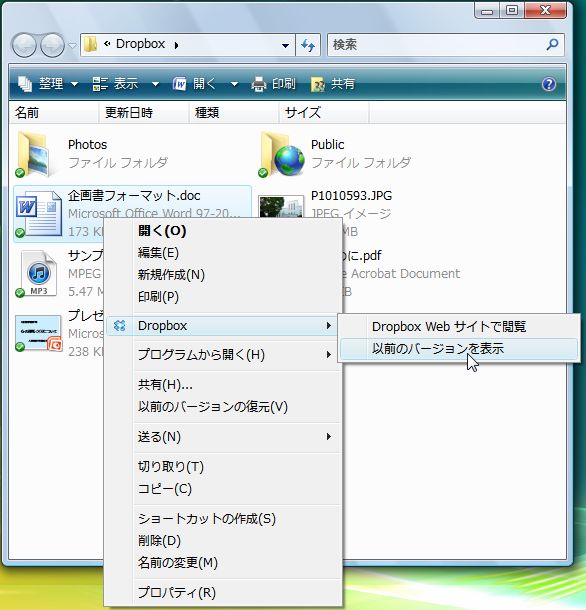
Task: Click the magnifier search icon
Action: click(553, 45)
